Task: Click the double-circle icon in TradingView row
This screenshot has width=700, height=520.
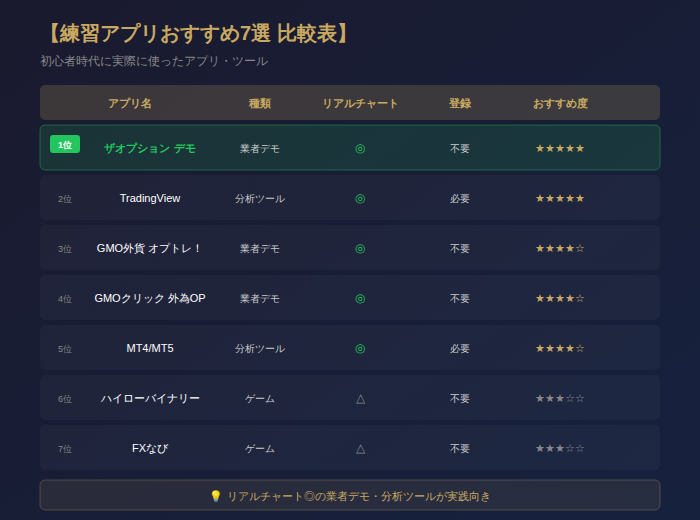Action: (360, 198)
